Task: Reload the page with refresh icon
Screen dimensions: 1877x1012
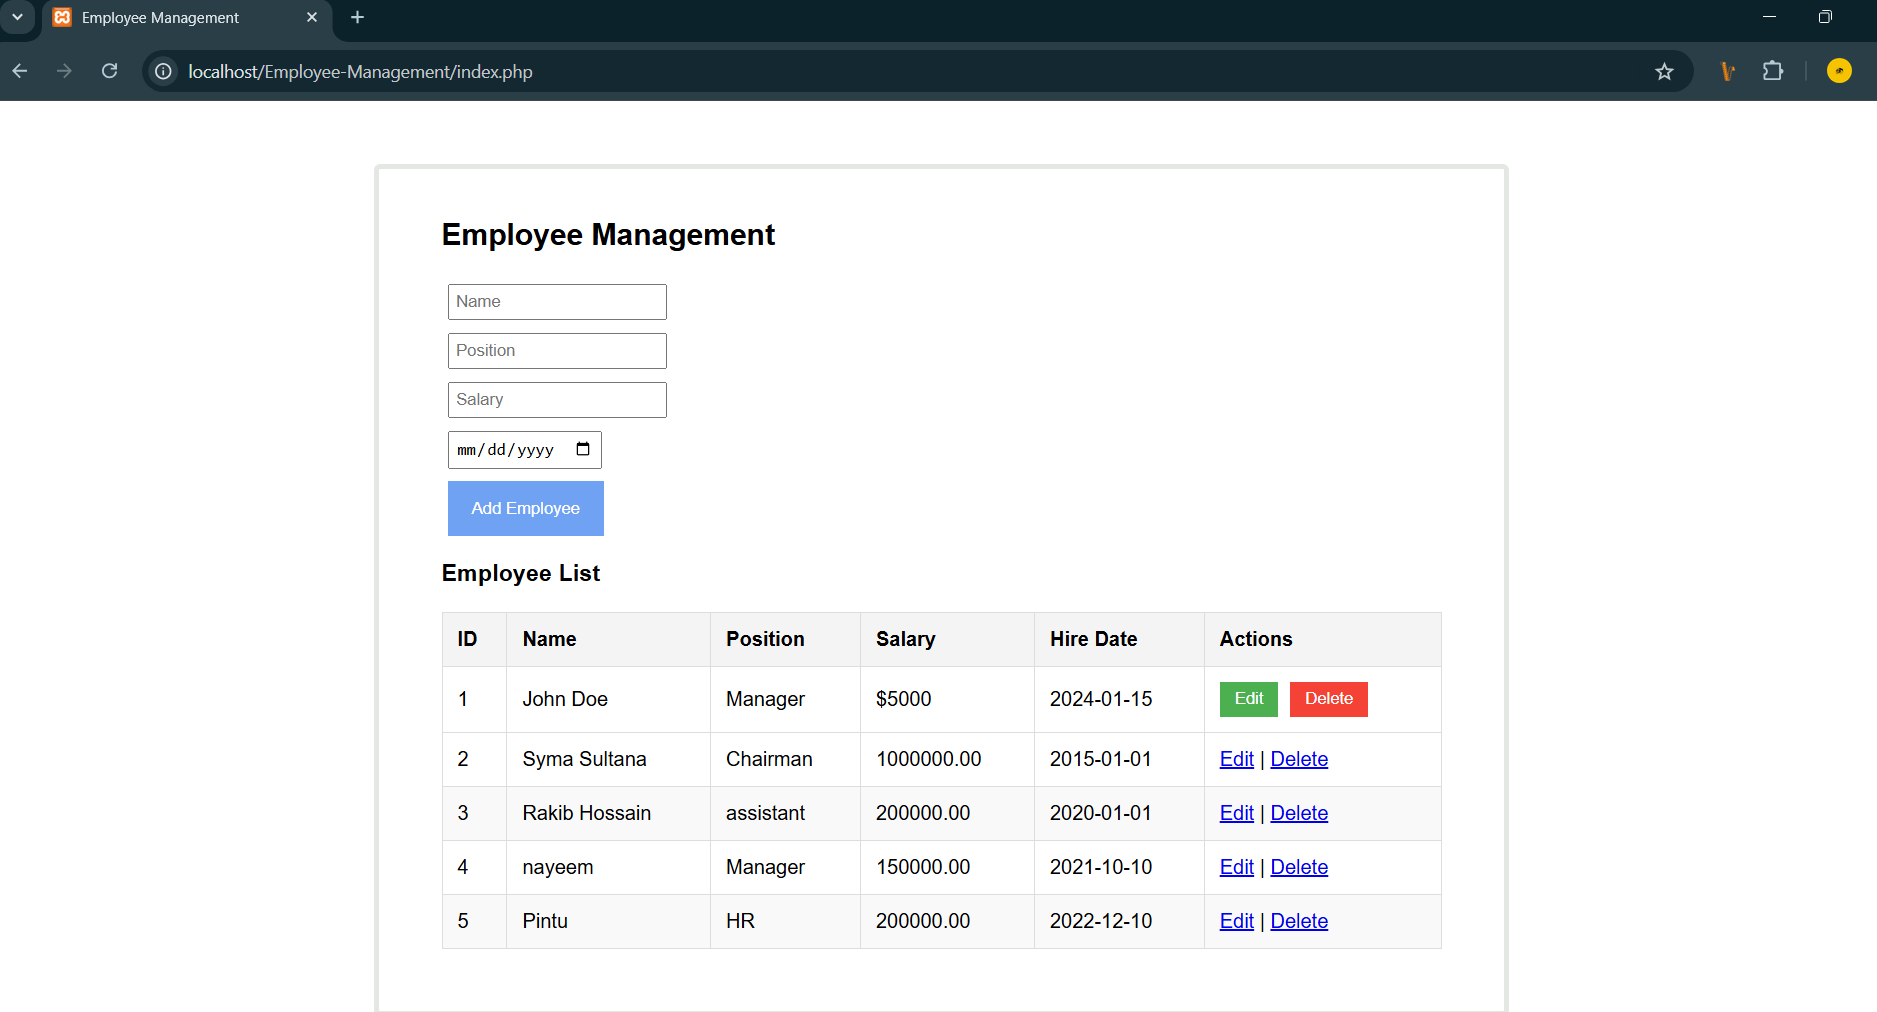Action: (110, 71)
